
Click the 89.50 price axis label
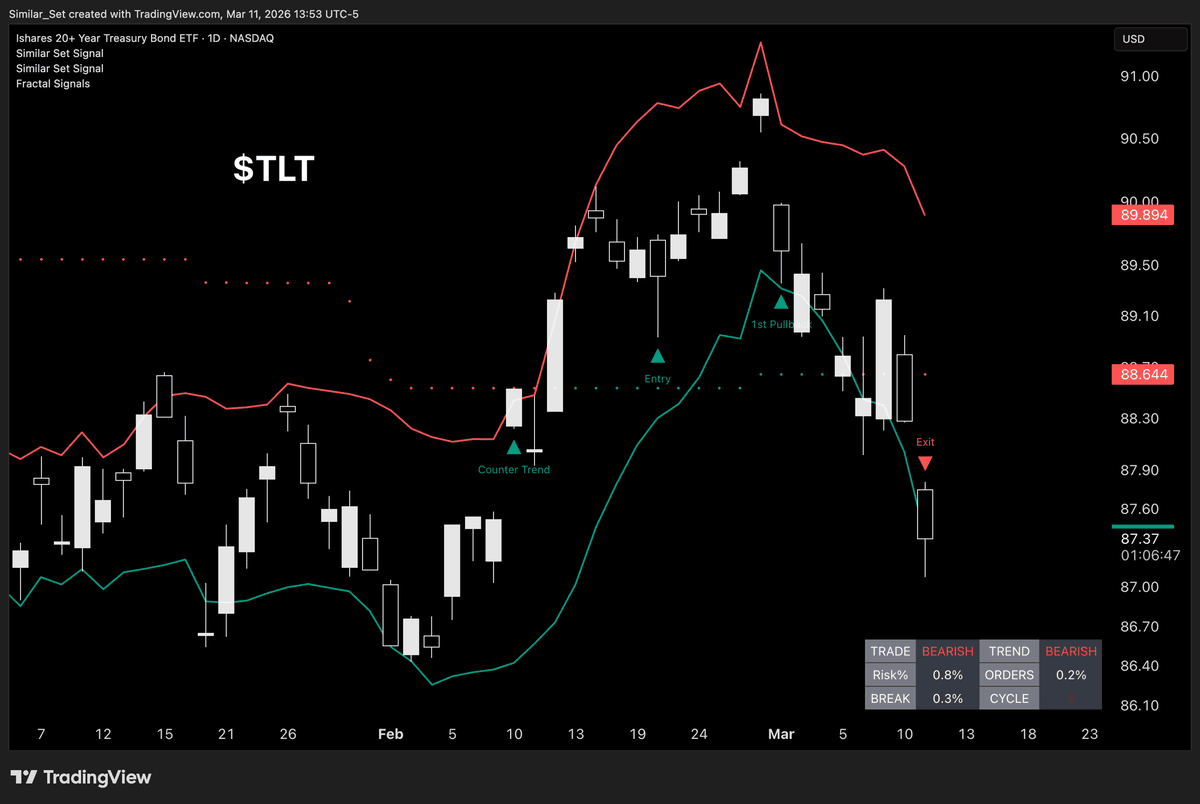tap(1140, 265)
